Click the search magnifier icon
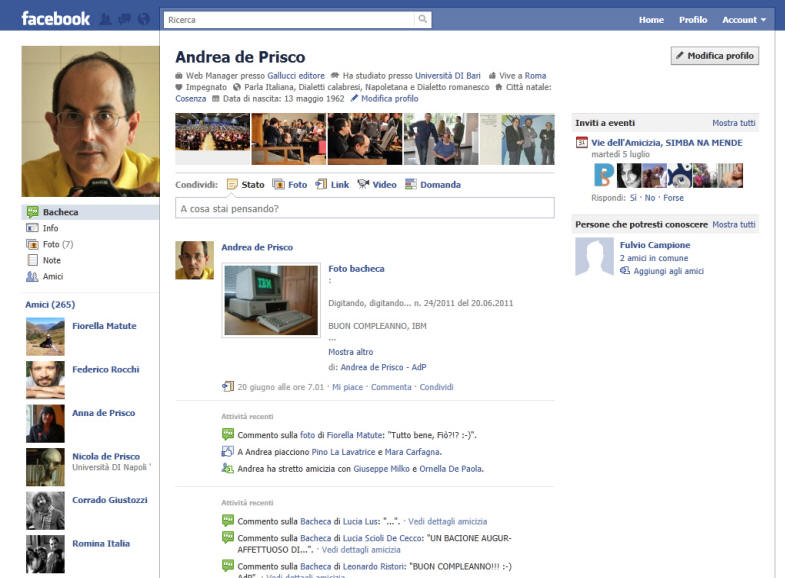The width and height of the screenshot is (785, 578). pyautogui.click(x=423, y=19)
